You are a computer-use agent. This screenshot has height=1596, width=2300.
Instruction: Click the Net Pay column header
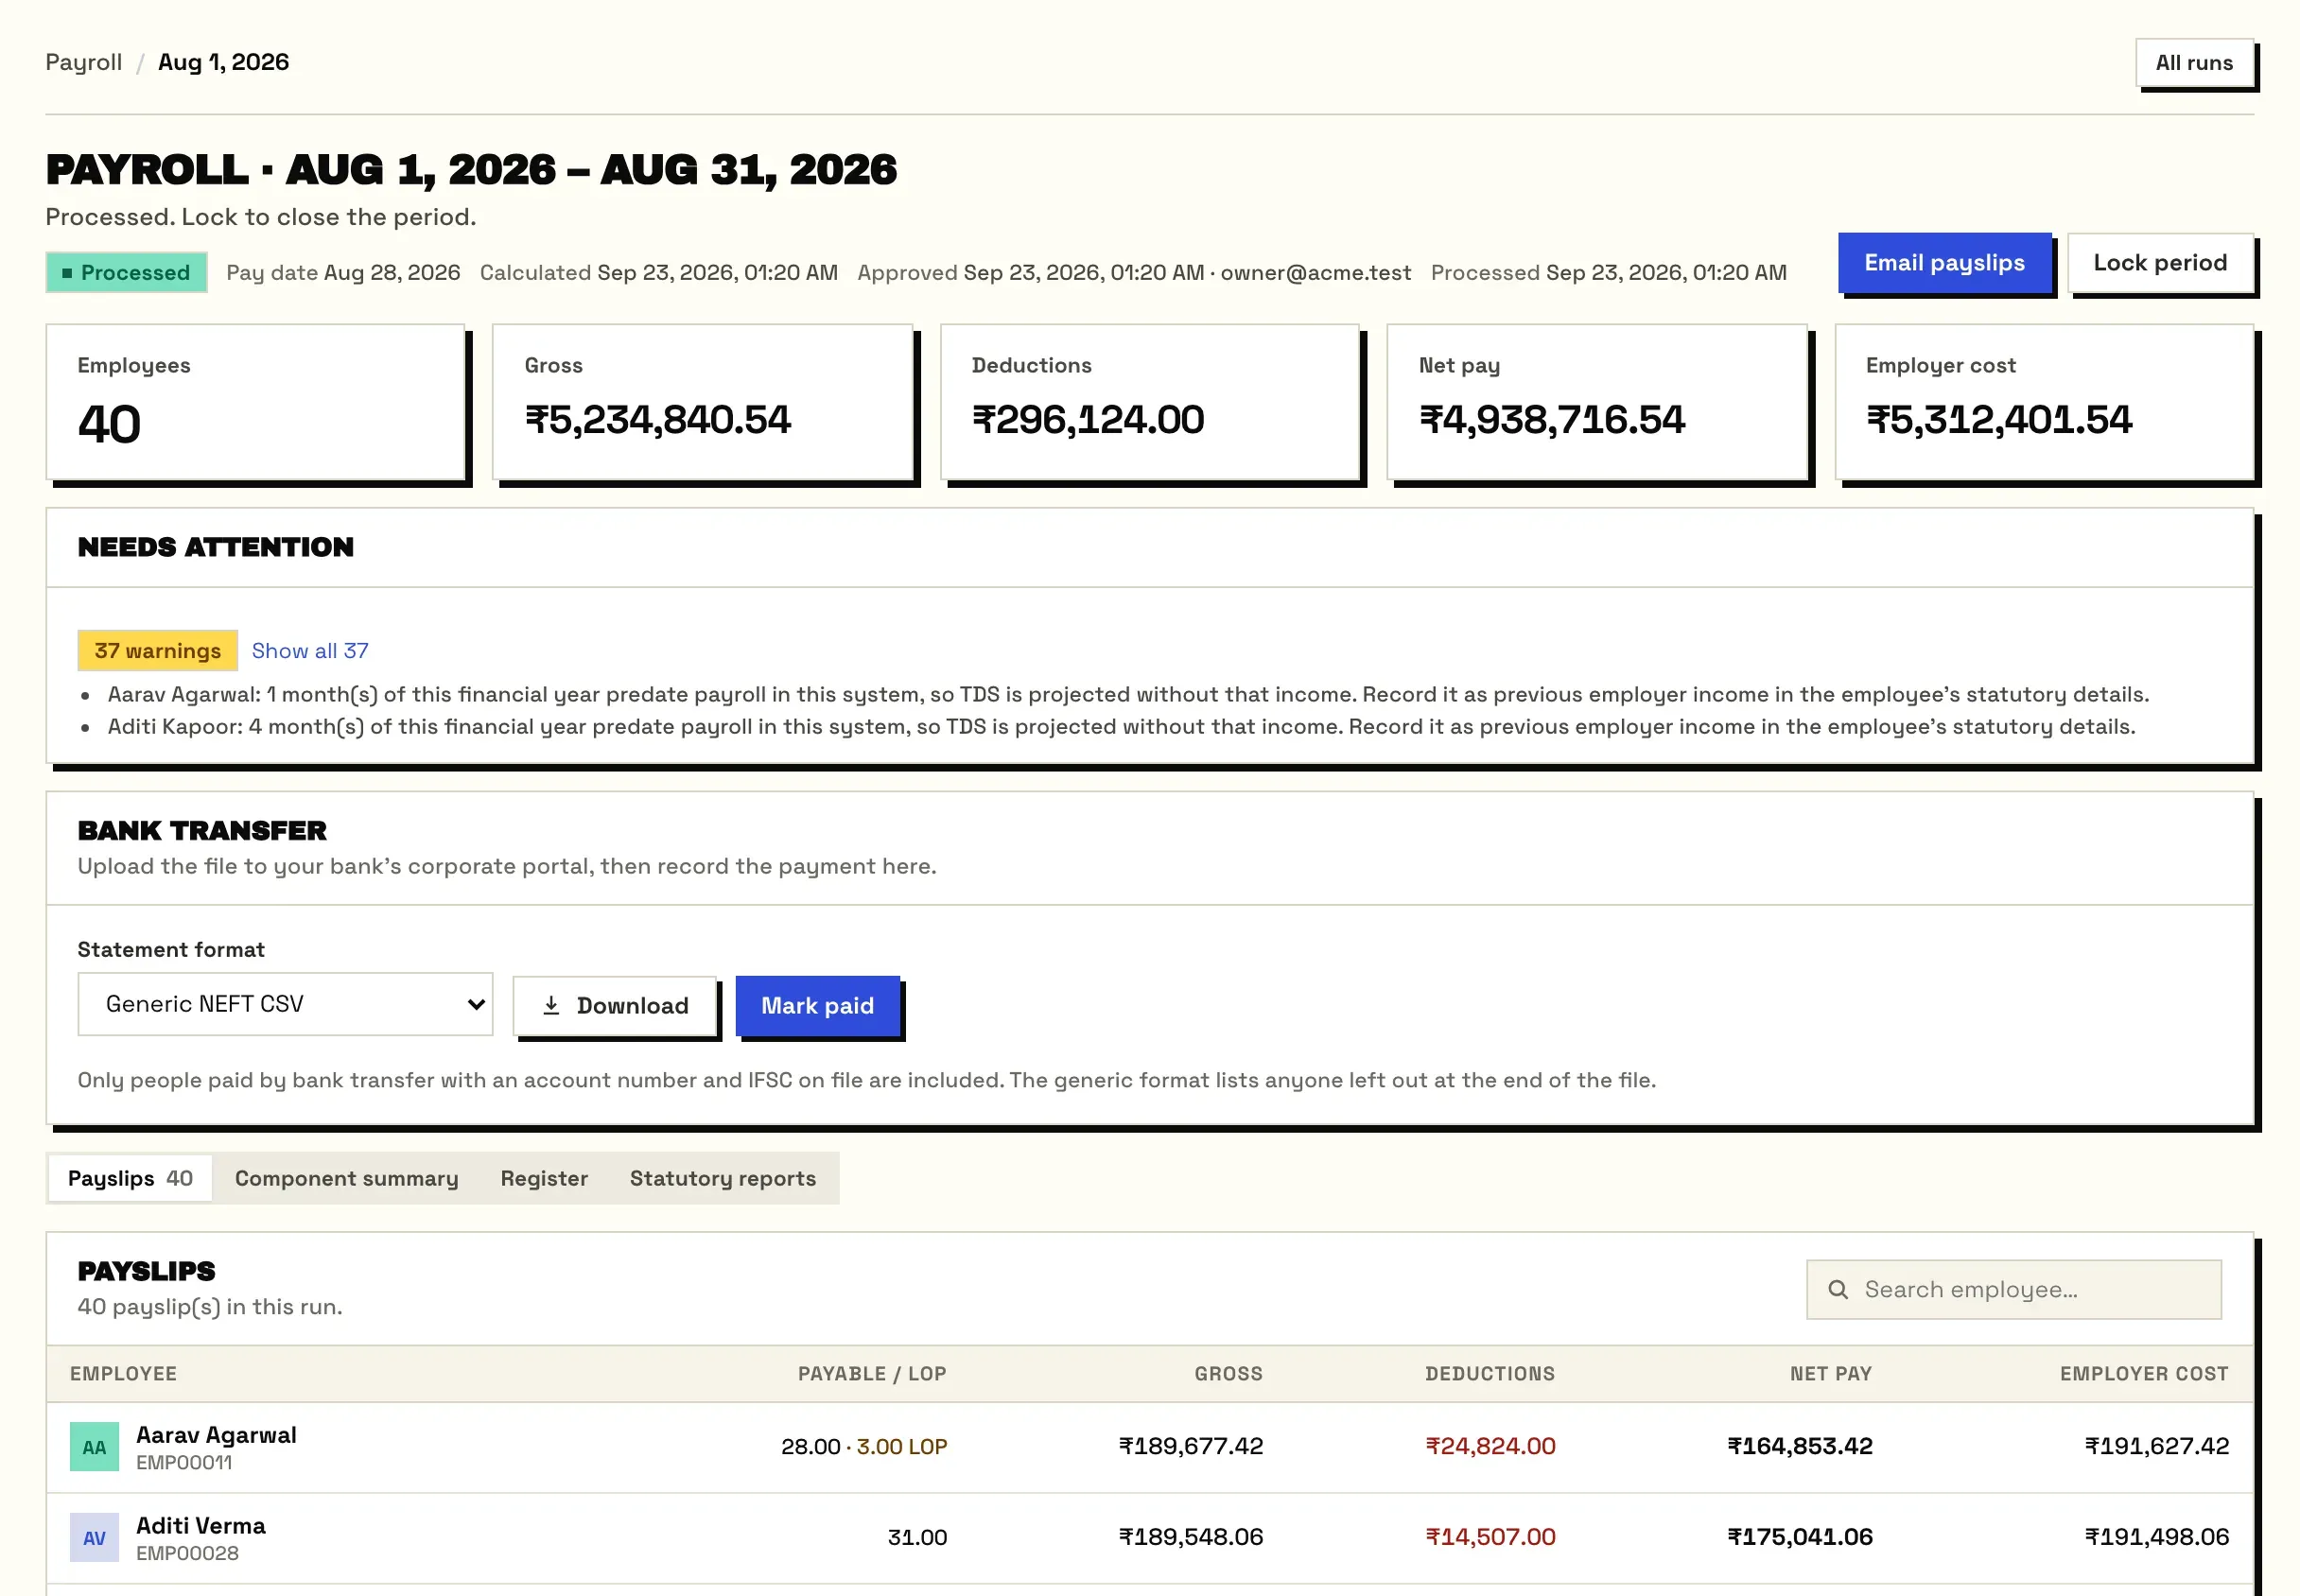pyautogui.click(x=1831, y=1374)
